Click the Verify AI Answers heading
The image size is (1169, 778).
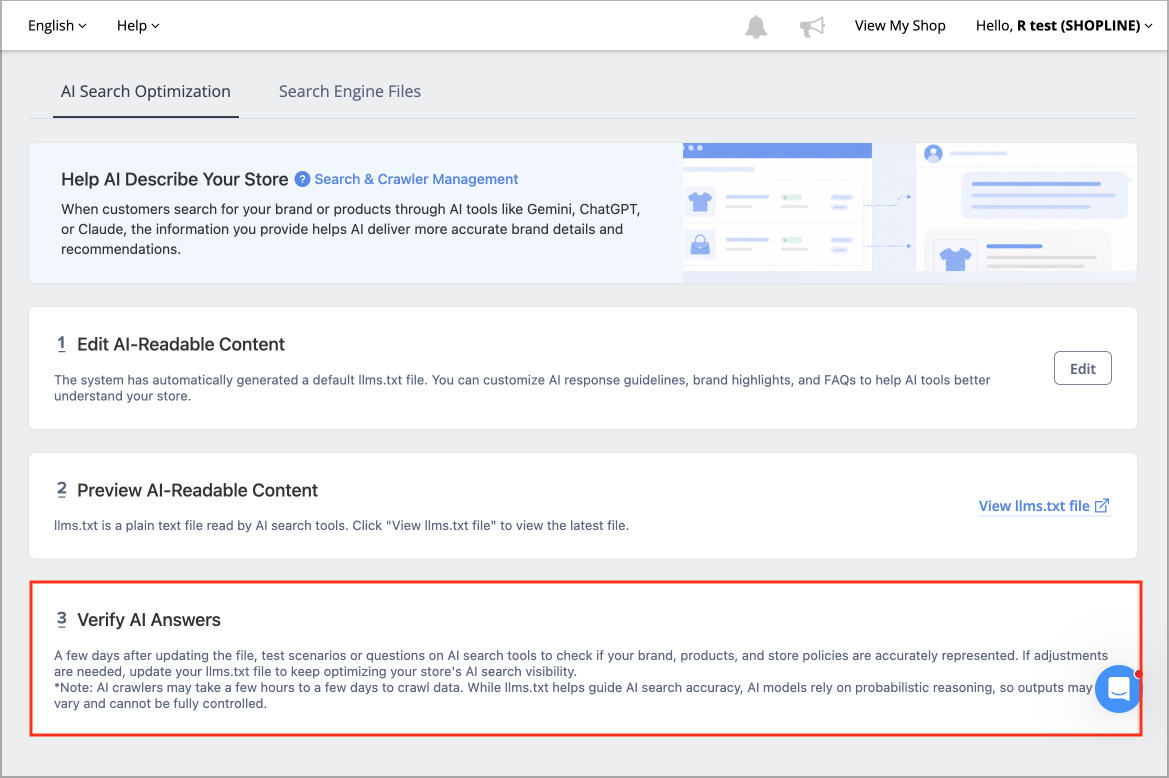(149, 620)
